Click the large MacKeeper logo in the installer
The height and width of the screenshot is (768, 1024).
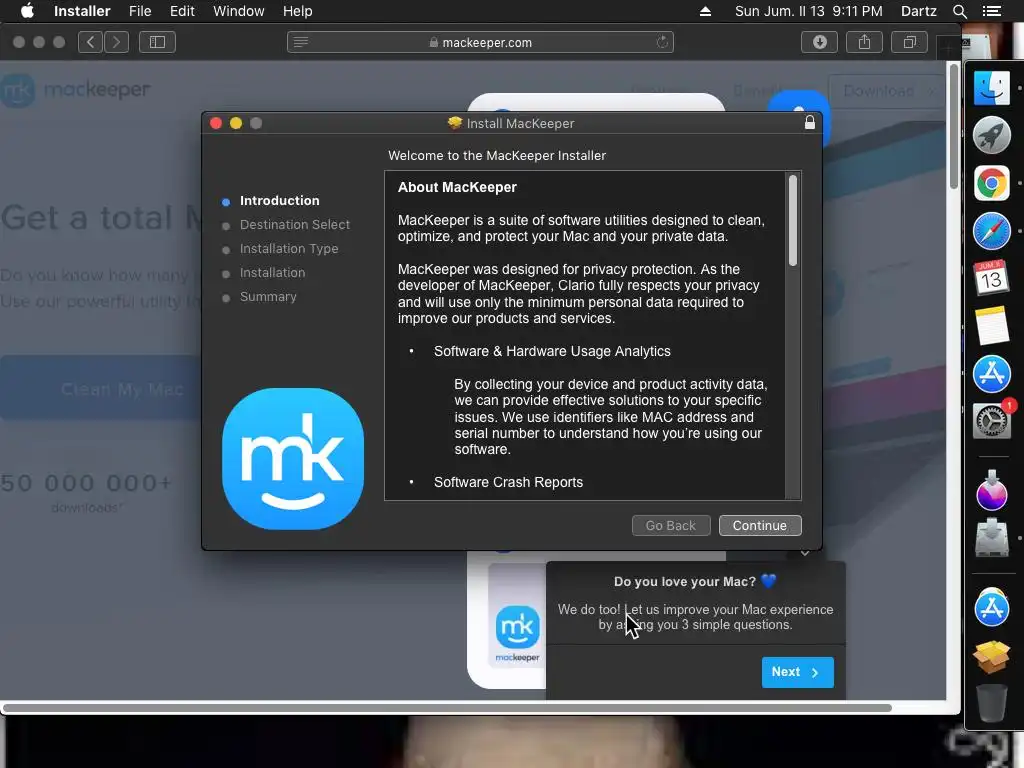293,458
